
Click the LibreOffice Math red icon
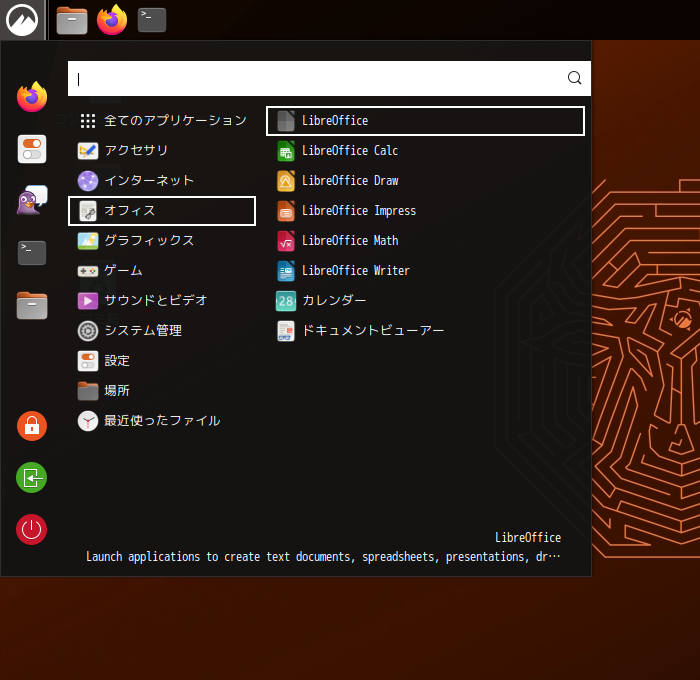tap(286, 241)
